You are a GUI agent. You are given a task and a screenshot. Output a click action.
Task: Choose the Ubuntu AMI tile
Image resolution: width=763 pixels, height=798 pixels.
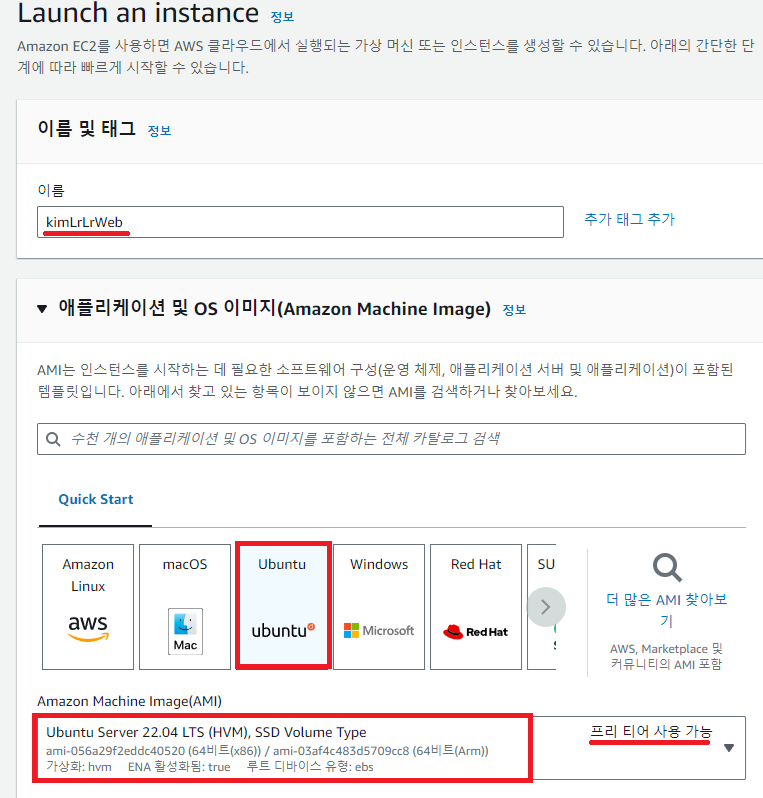coord(282,606)
